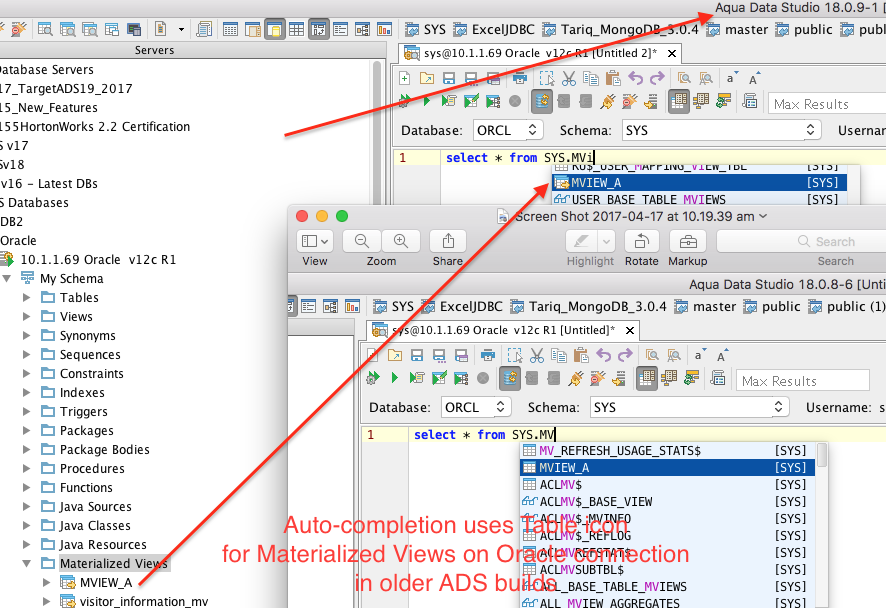This screenshot has height=608, width=886.
Task: Open the Screen Shot title chevron in Preview
Action: click(x=763, y=216)
